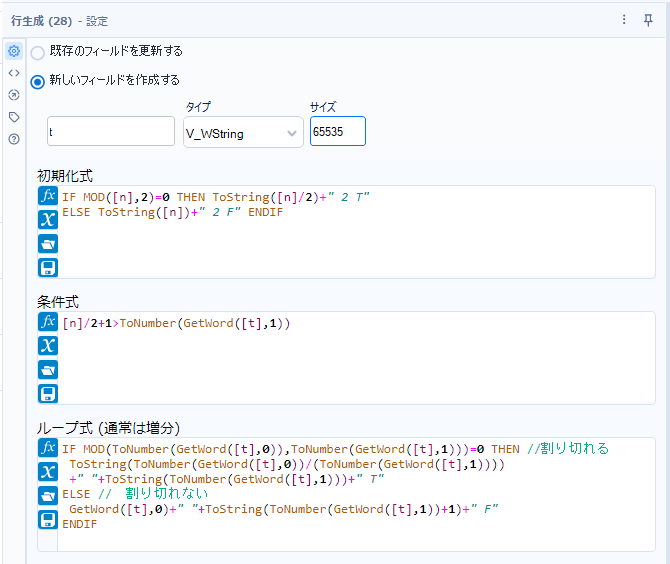Open the three-dot options menu in header
670x564 pixels.
click(x=624, y=20)
